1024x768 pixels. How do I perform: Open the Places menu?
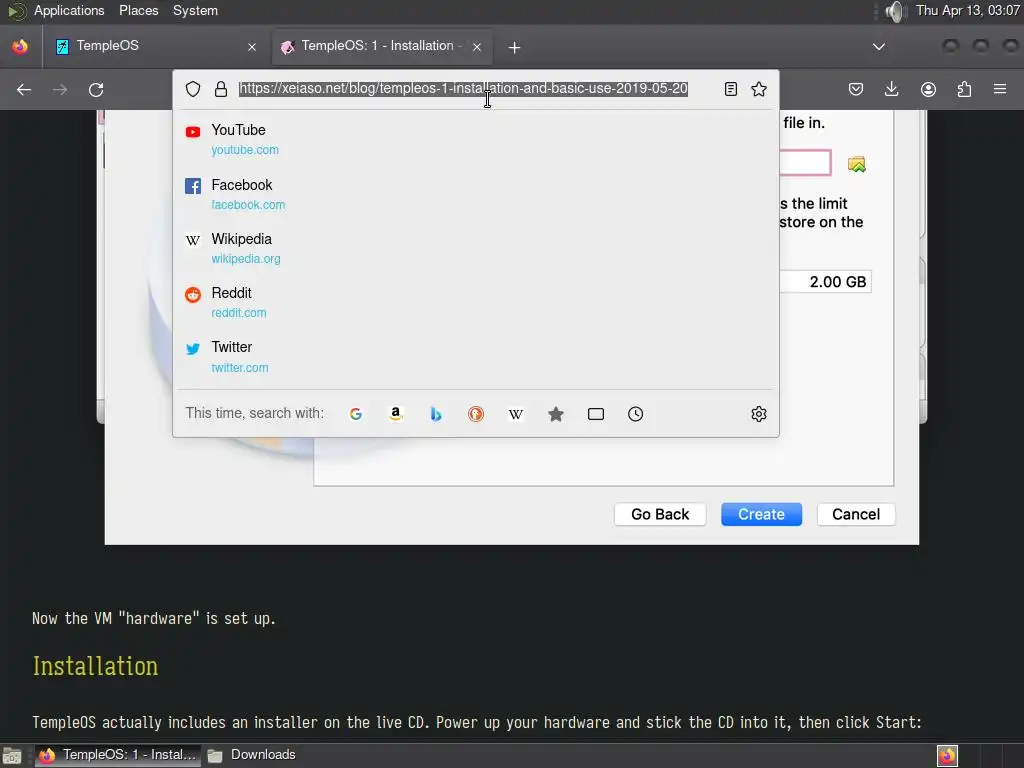(x=138, y=10)
